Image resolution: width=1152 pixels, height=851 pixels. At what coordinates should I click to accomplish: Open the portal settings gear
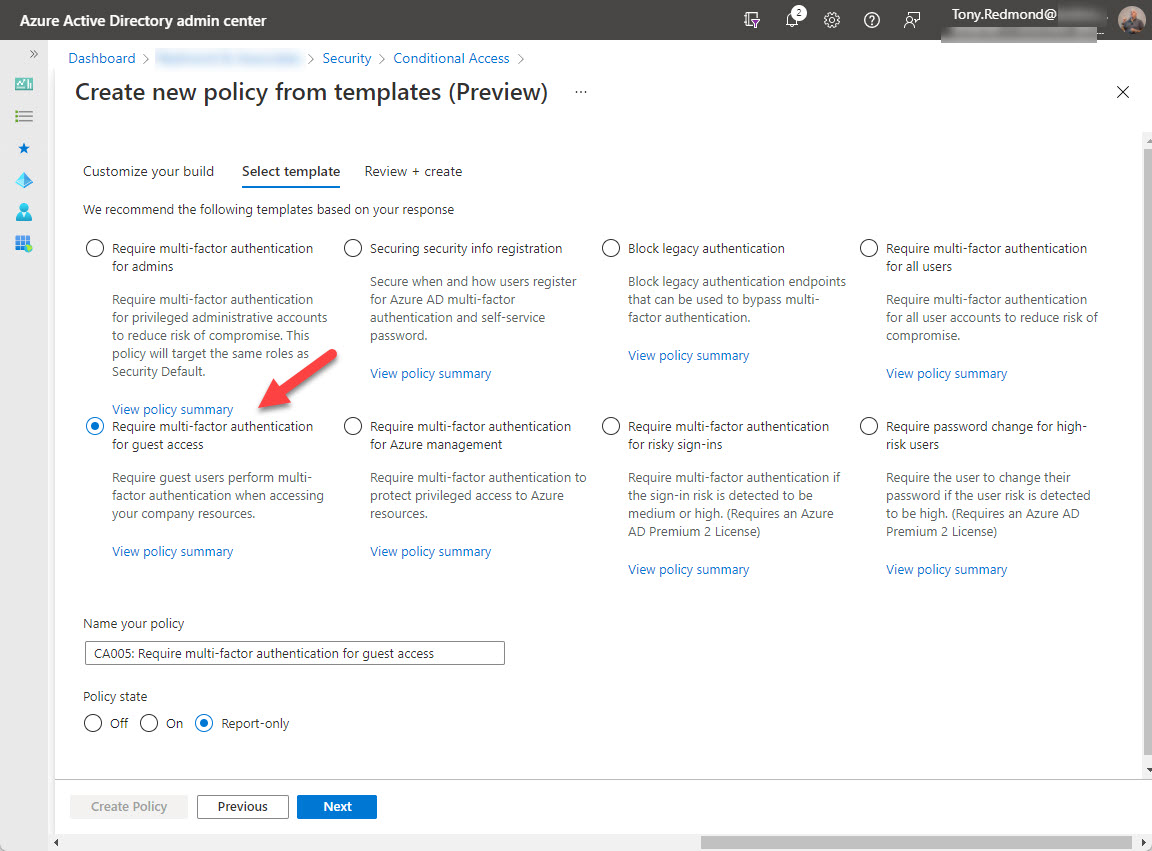click(x=832, y=19)
